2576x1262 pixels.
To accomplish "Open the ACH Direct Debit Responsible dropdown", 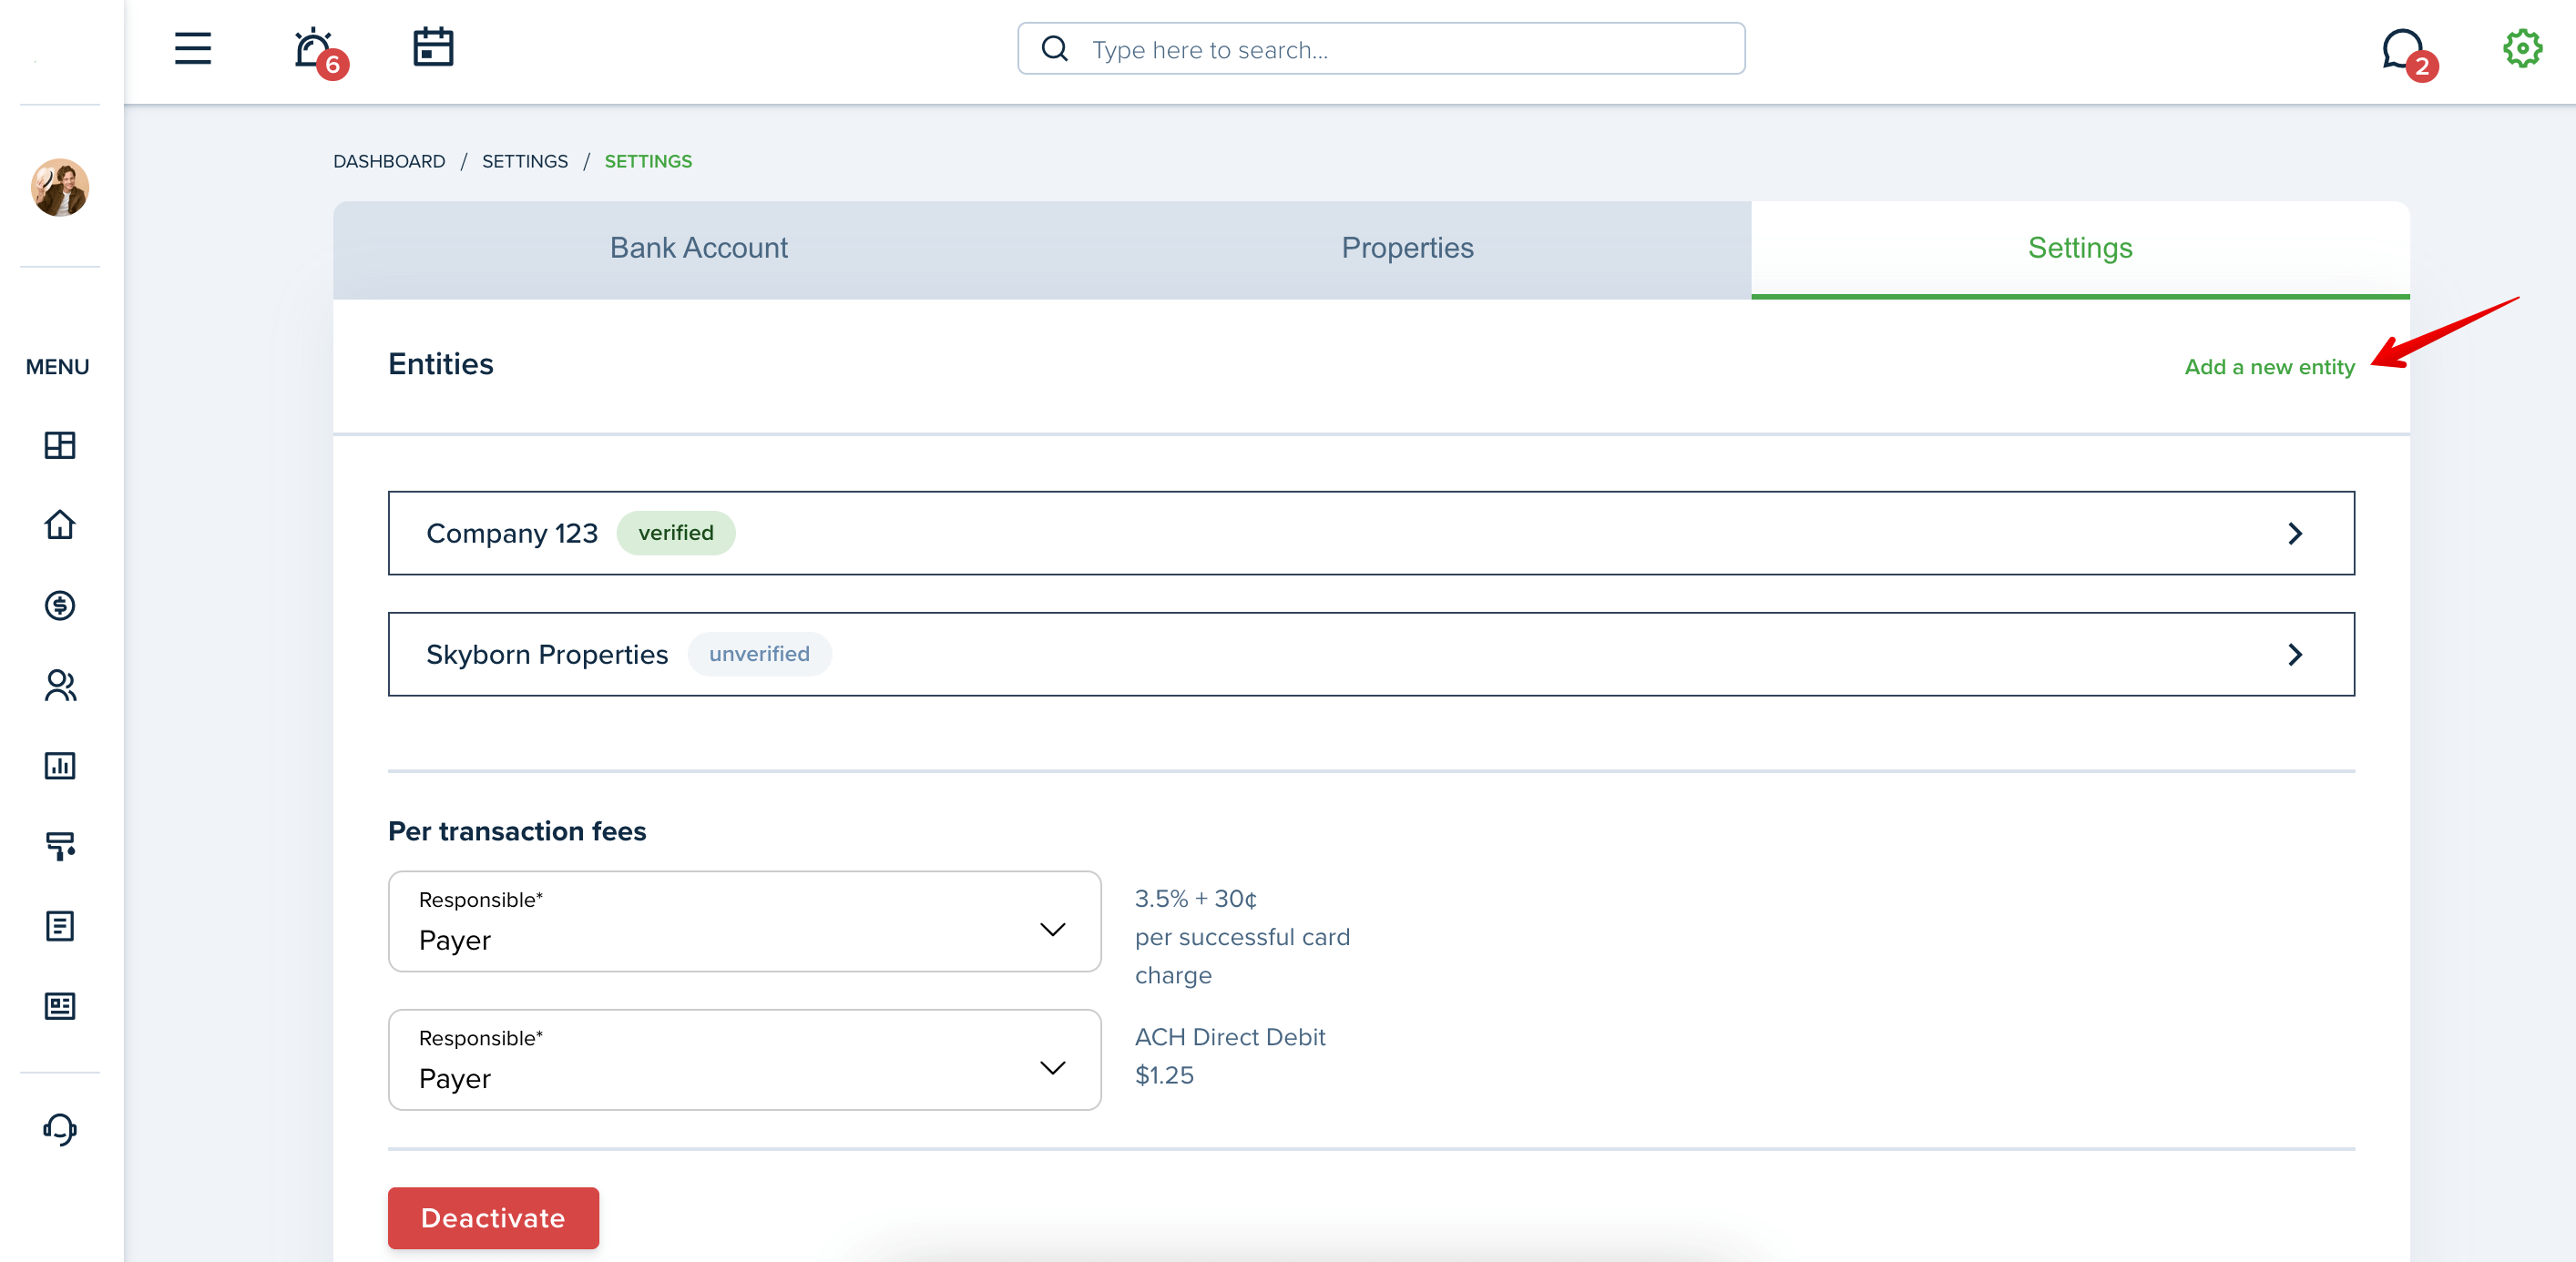I will tap(745, 1059).
